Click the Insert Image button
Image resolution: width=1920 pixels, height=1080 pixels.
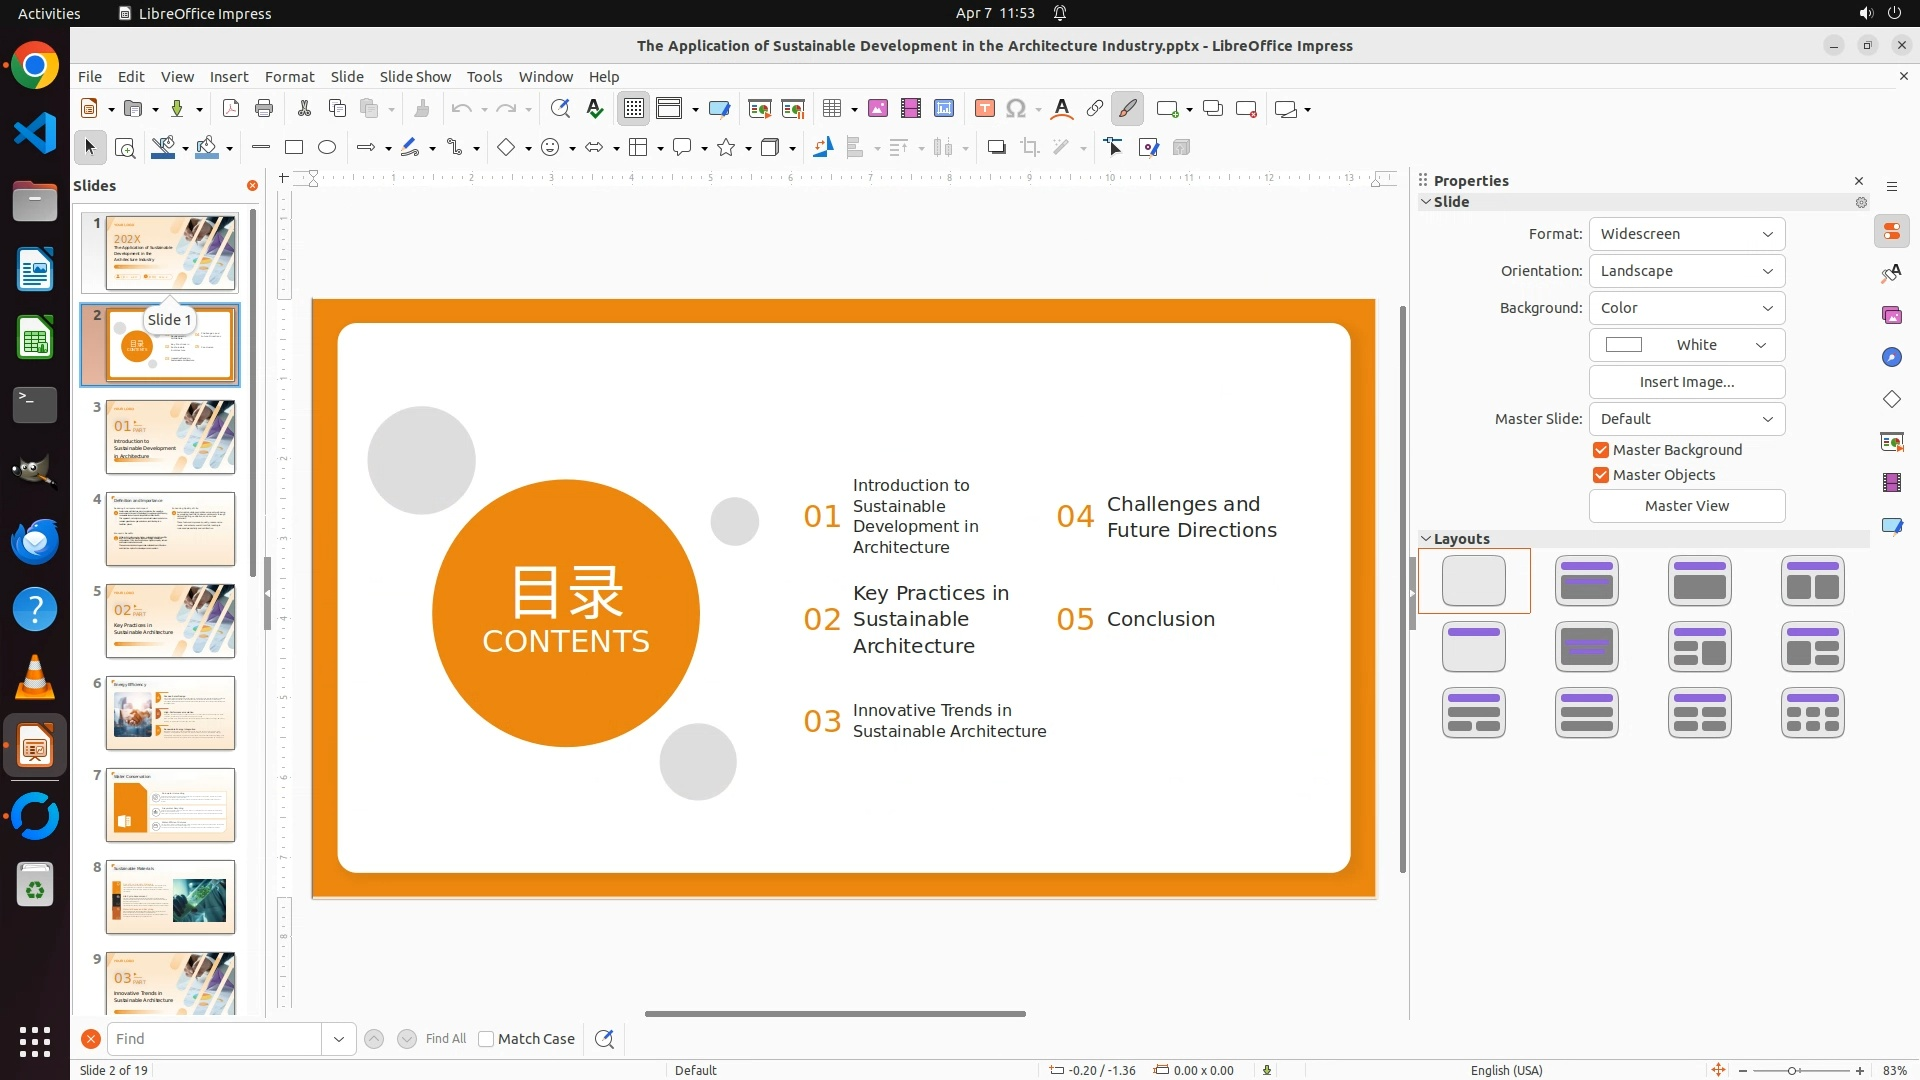1686,382
